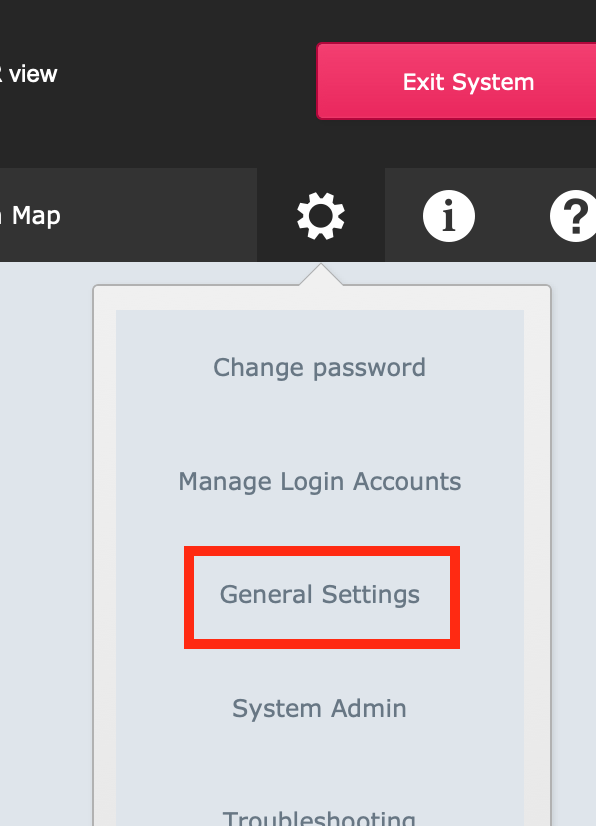Collapse the settings dropdown using gear icon

320,216
